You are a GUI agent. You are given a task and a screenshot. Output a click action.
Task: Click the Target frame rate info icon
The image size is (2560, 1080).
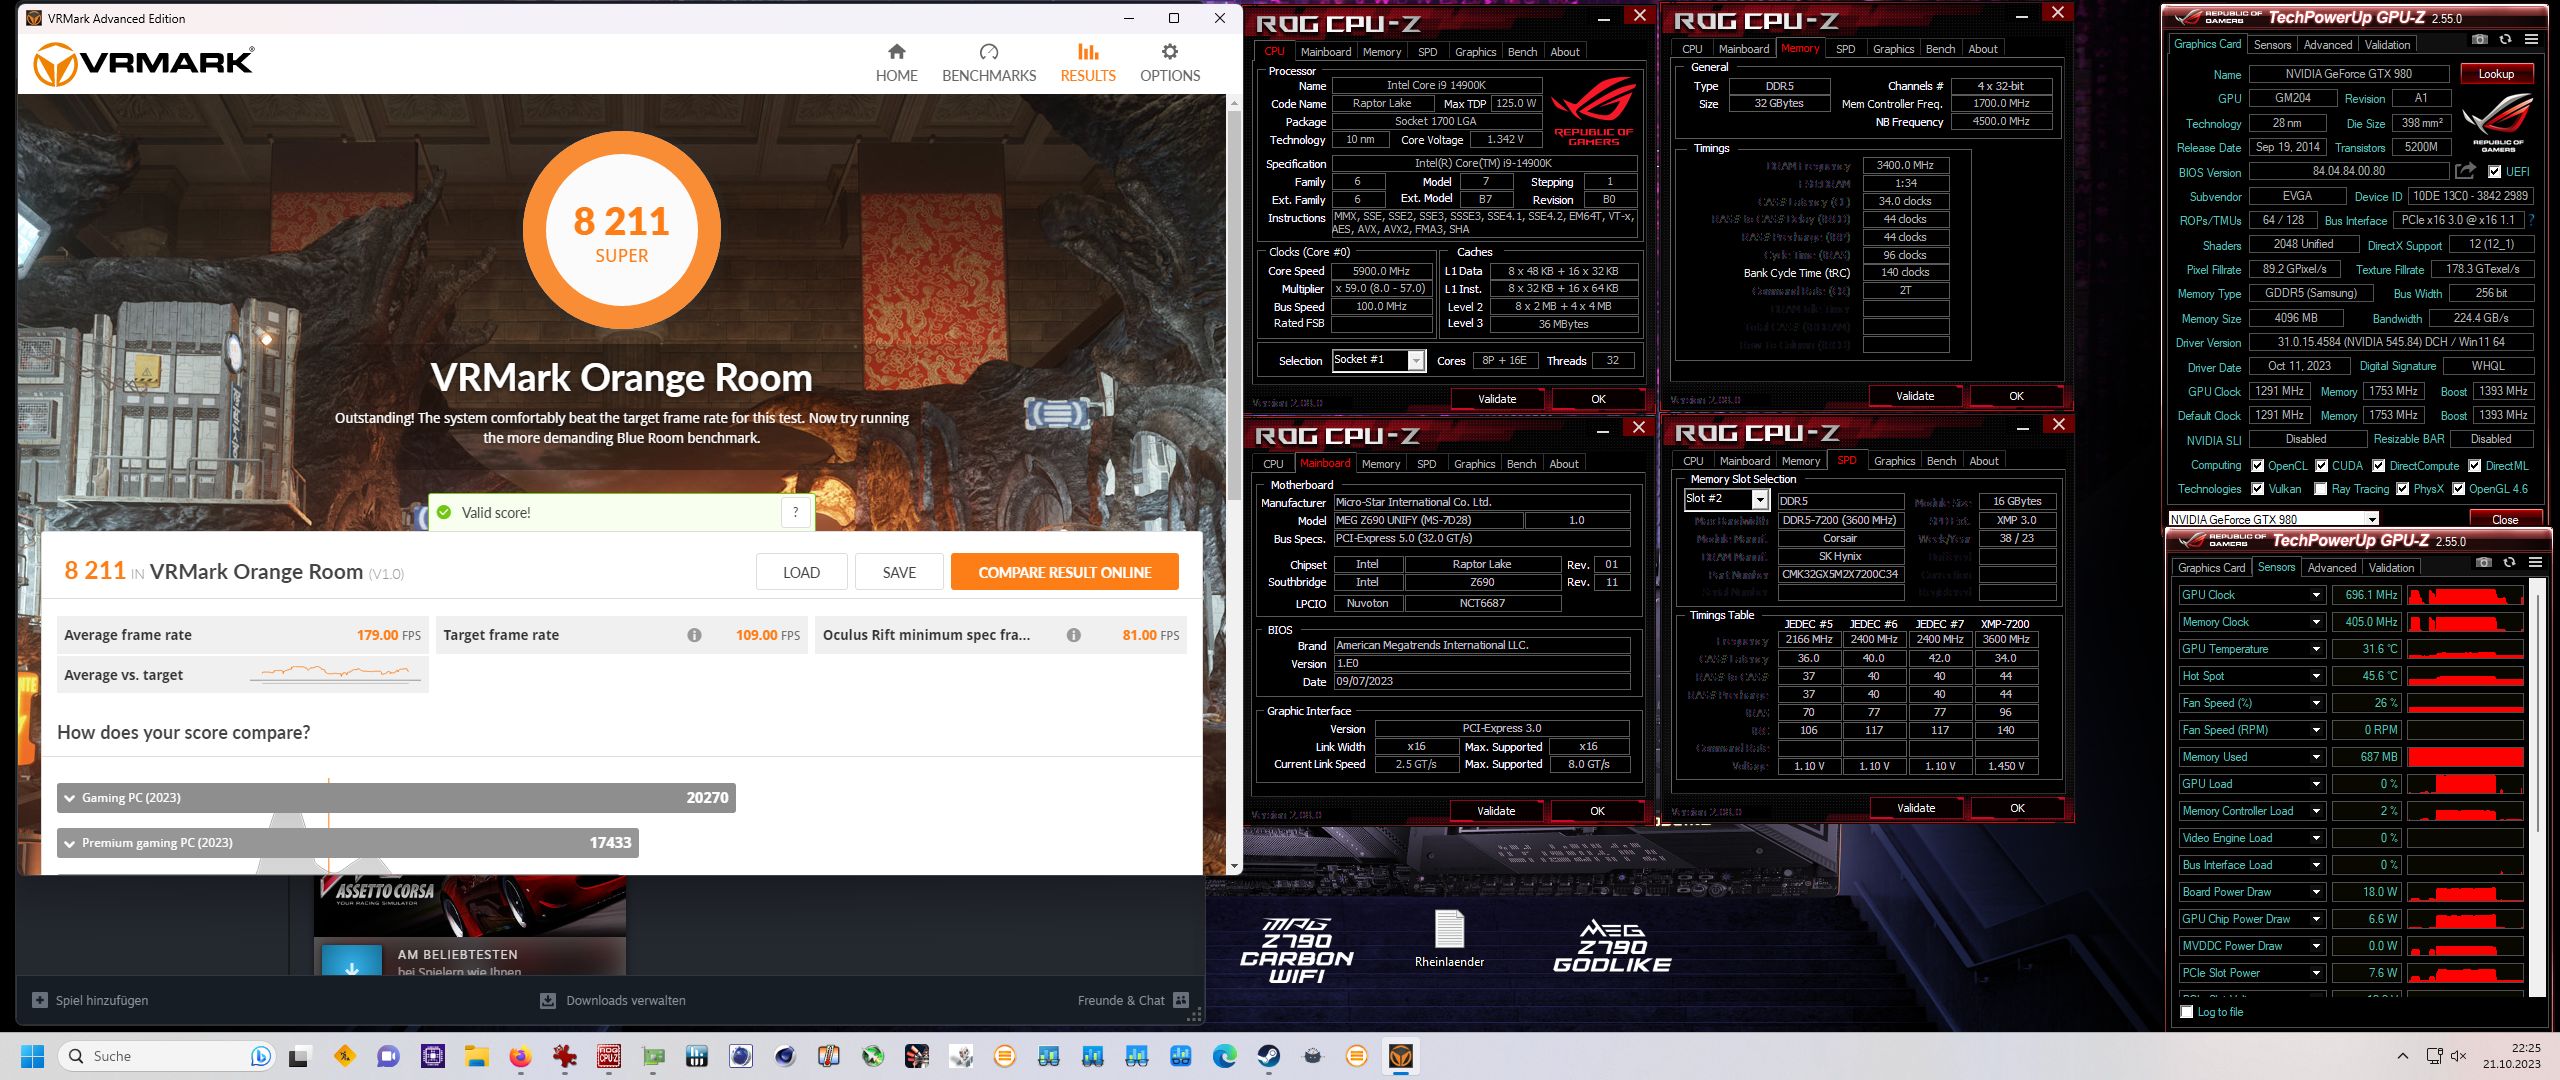[x=694, y=635]
